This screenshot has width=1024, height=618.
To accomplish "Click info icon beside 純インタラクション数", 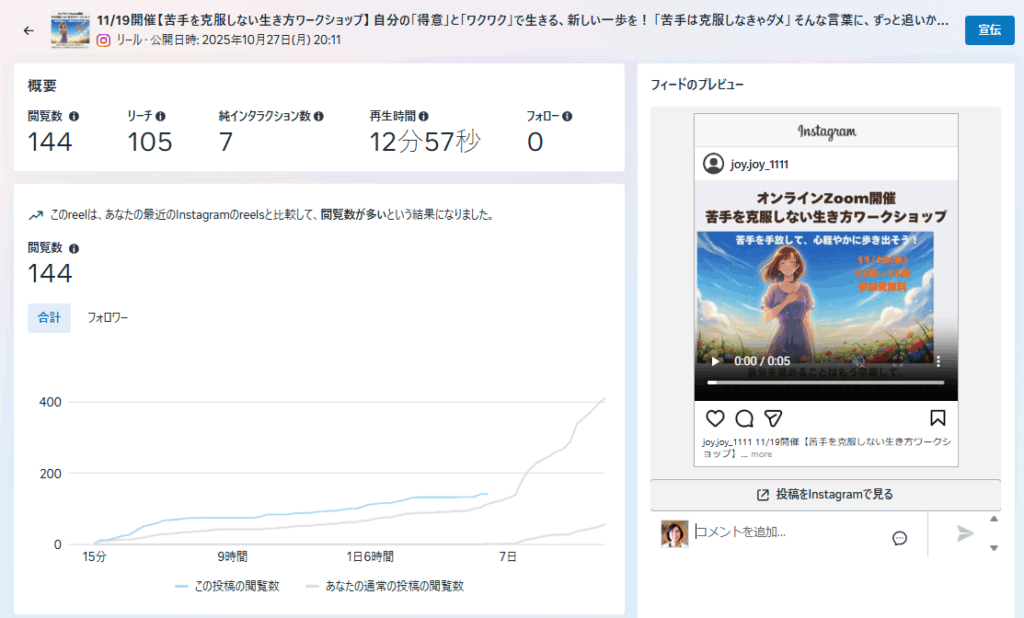I will point(319,116).
